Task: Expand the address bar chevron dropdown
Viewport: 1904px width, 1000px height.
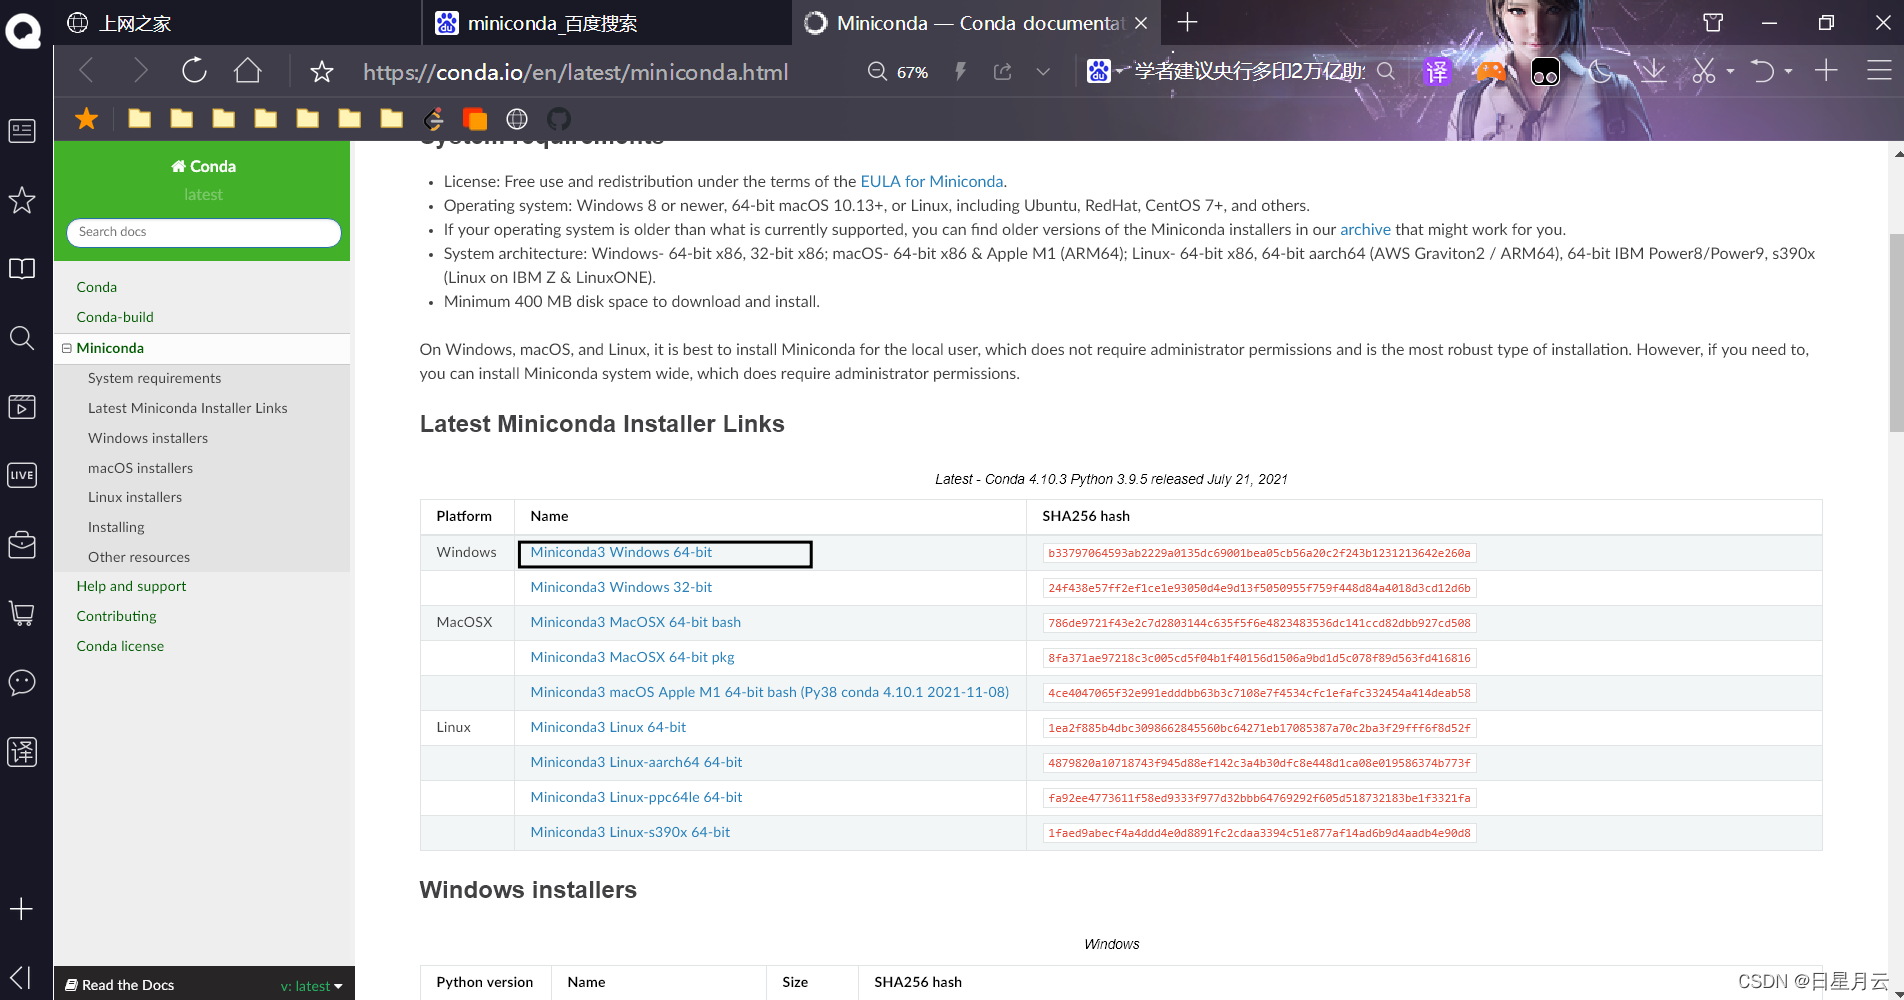Action: (1043, 72)
